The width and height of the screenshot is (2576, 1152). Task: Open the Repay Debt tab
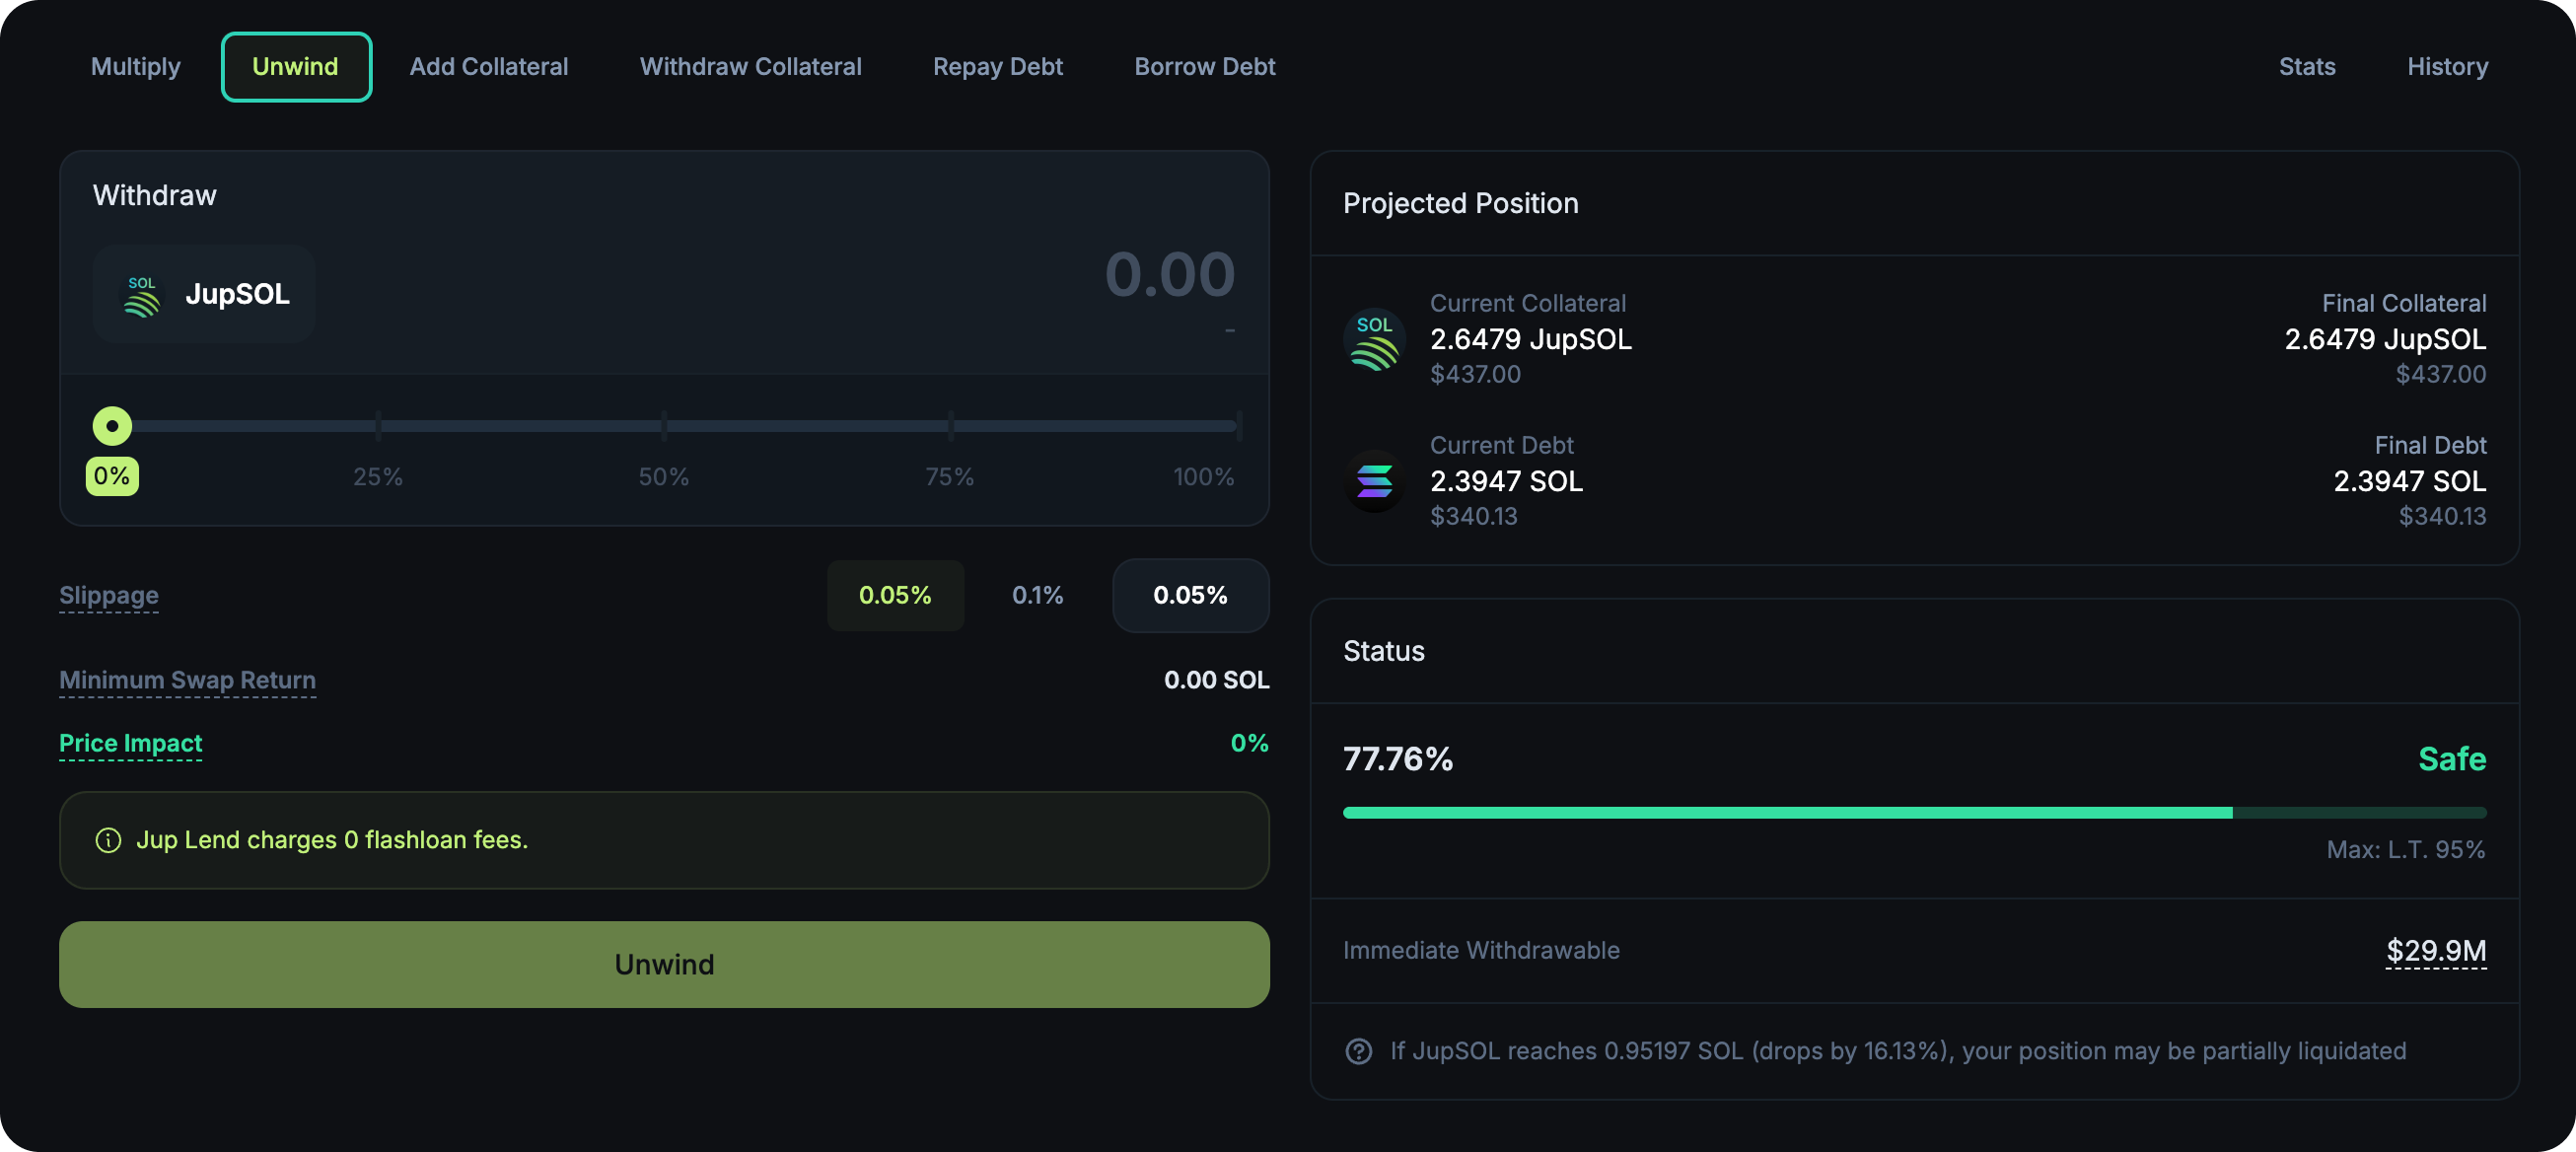pyautogui.click(x=997, y=67)
